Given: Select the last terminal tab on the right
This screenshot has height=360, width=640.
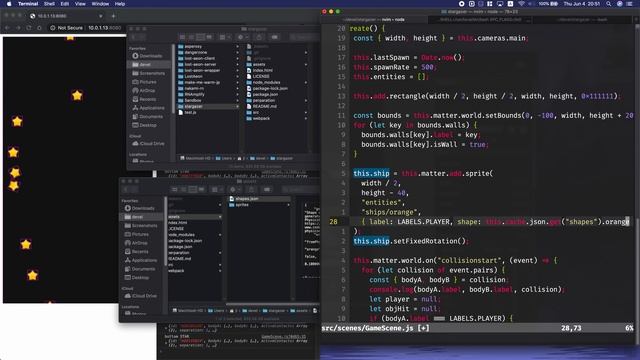Looking at the screenshot, I should 583,19.
